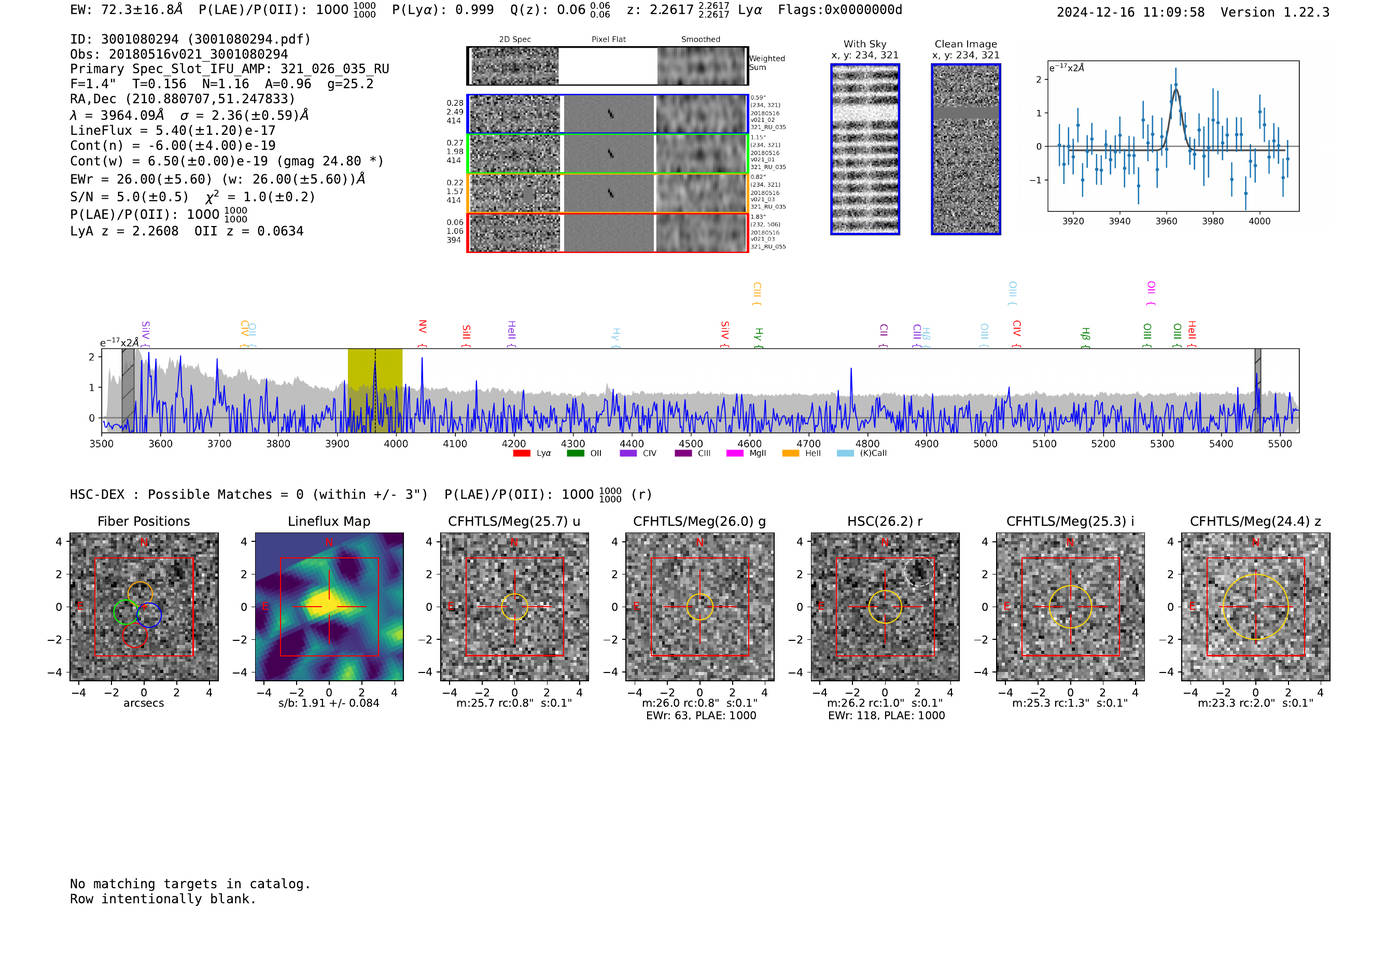This screenshot has height=953, width=1400.
Task: Open the Fiber Positions panel
Action: point(144,607)
